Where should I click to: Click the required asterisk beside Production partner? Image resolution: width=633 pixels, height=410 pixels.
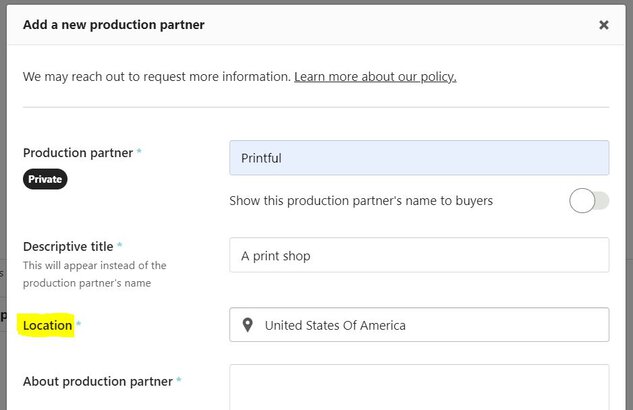click(x=139, y=151)
